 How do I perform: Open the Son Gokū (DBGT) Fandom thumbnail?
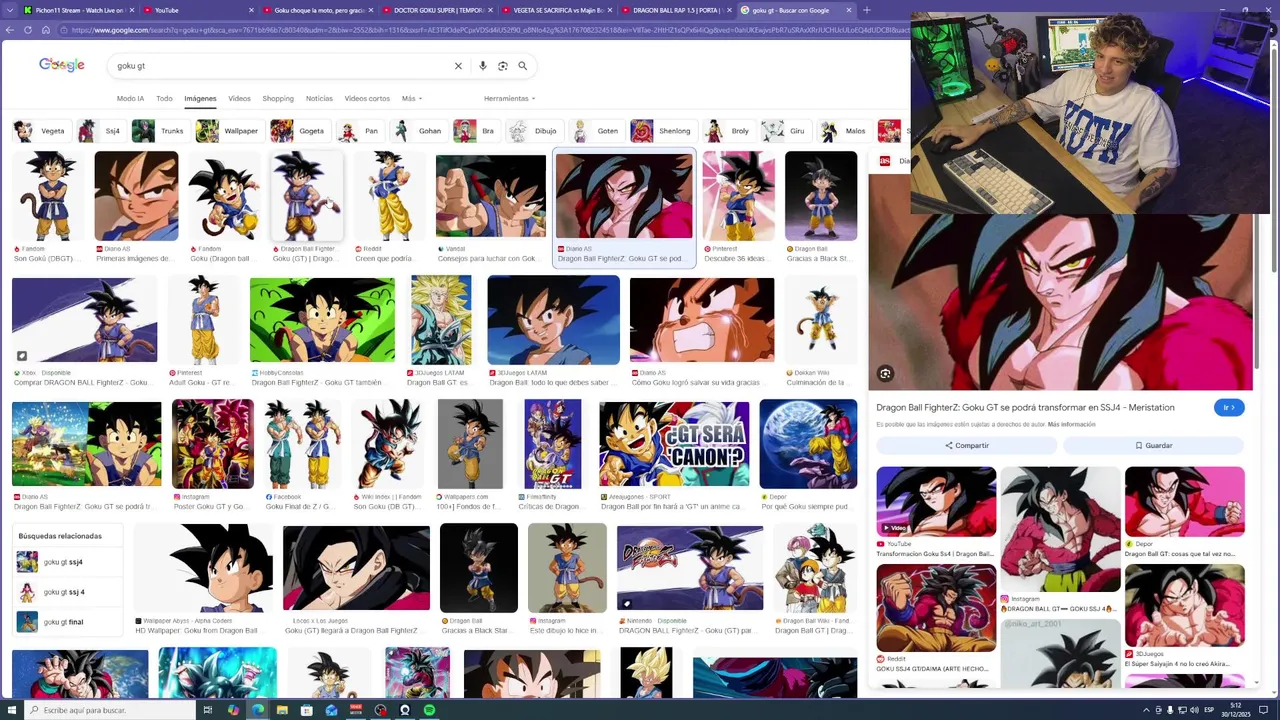click(x=47, y=196)
